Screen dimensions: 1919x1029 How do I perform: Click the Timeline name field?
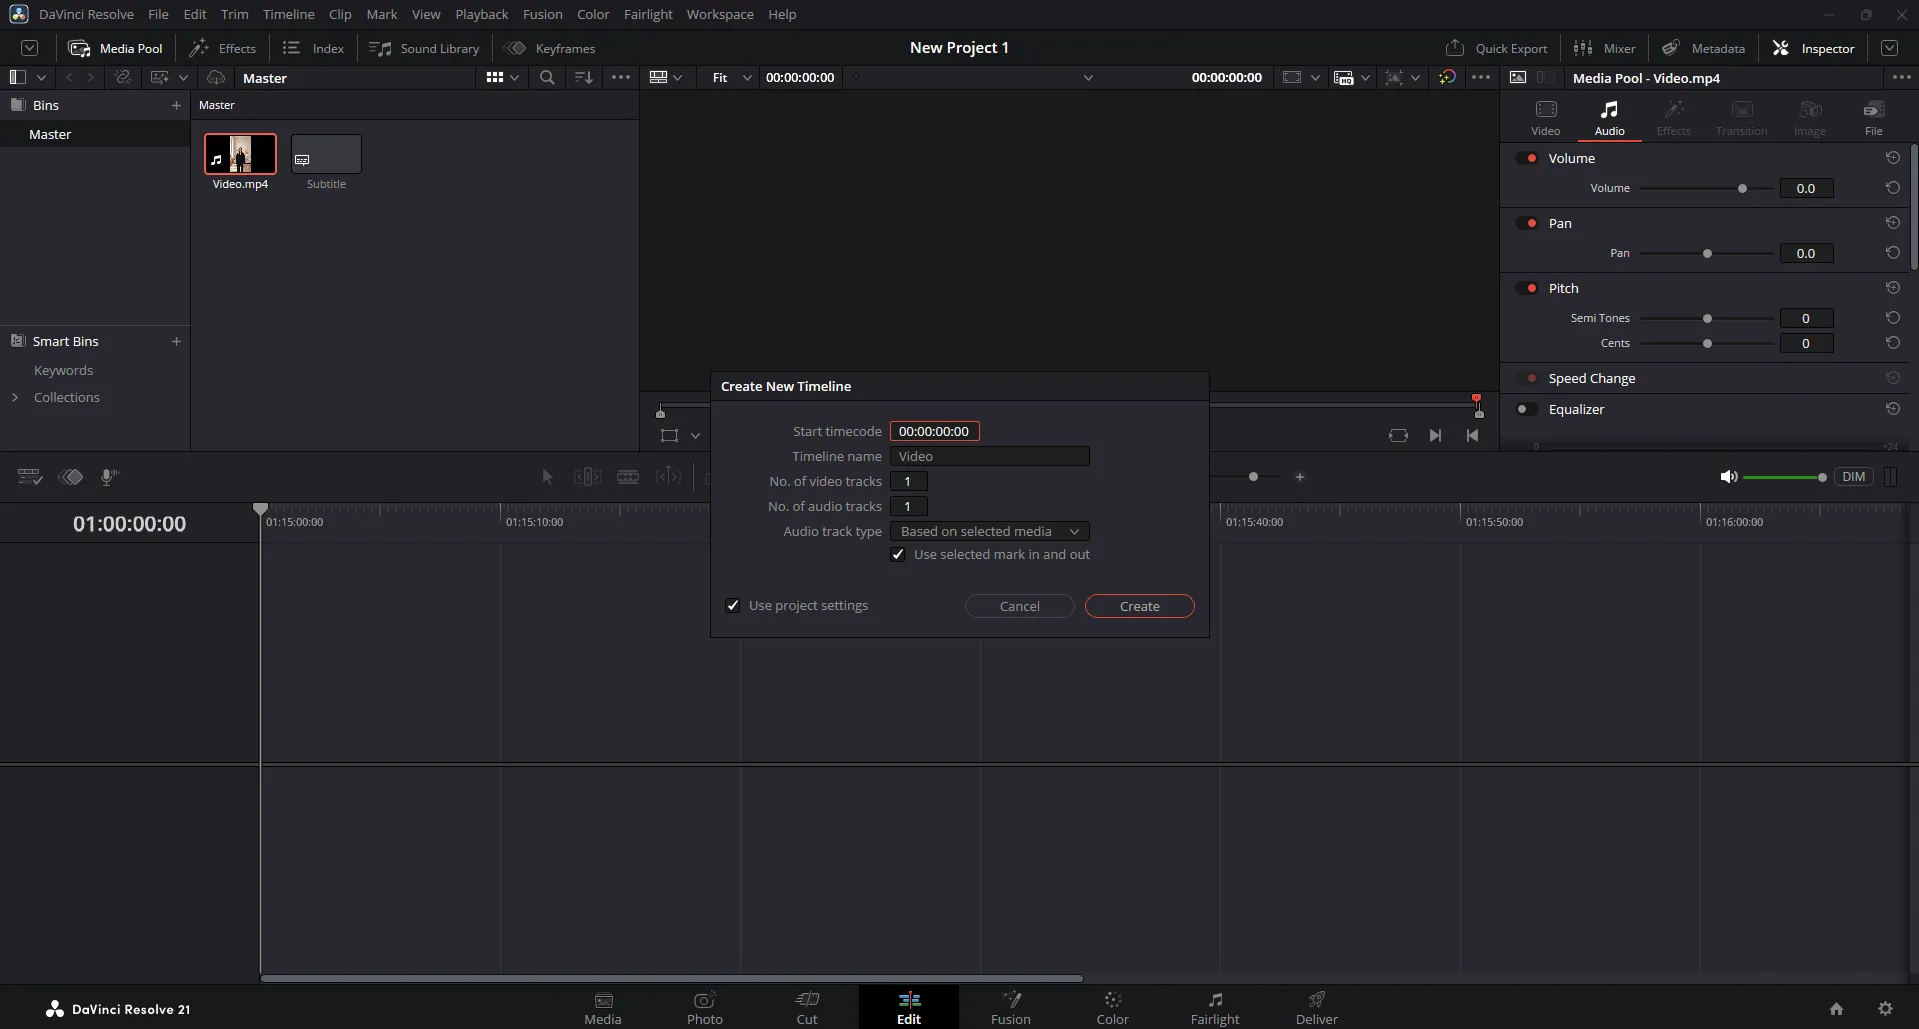pos(989,456)
